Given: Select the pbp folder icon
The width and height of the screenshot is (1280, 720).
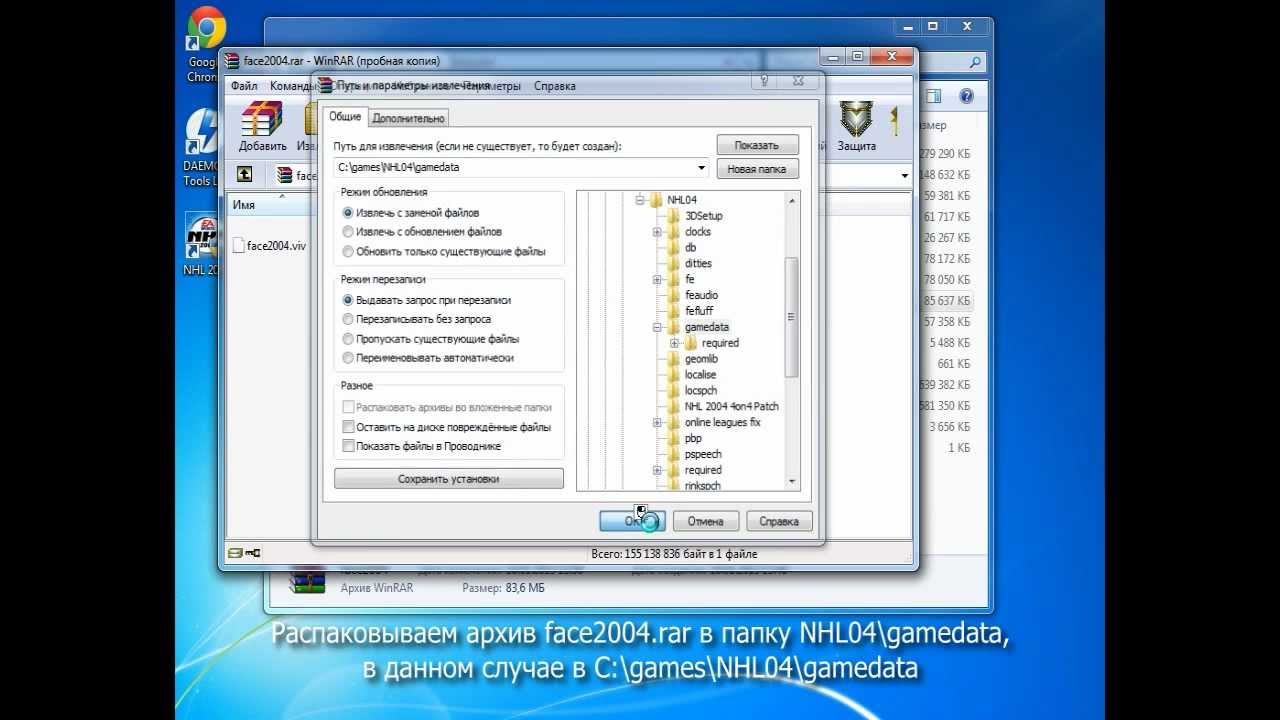Looking at the screenshot, I should point(674,438).
